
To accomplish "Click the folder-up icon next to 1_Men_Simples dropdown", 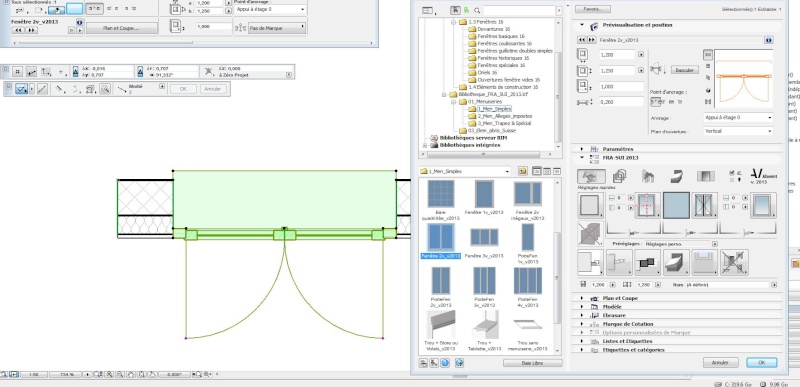I will (522, 171).
